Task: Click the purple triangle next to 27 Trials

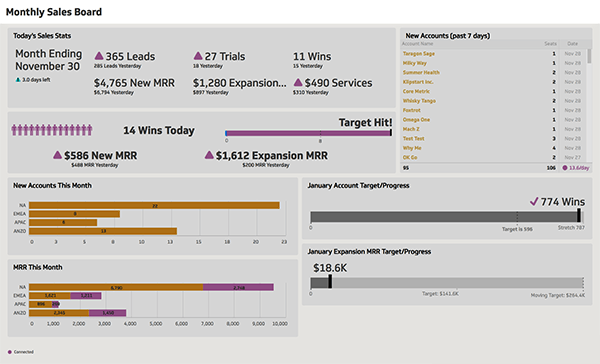Action: point(198,56)
